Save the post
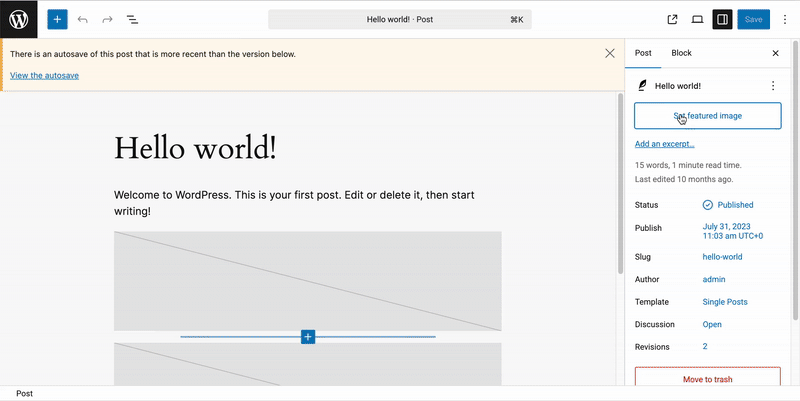Image resolution: width=800 pixels, height=401 pixels. [x=754, y=19]
